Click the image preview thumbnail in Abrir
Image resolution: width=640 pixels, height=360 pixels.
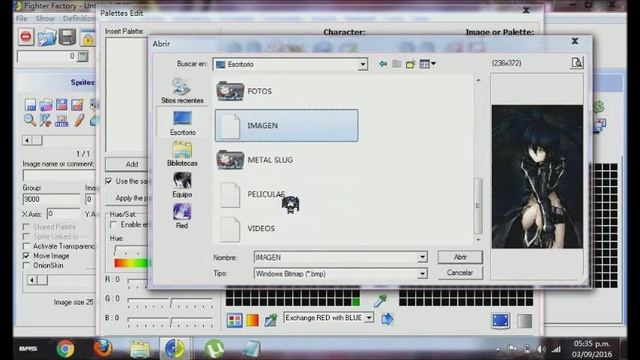[x=537, y=177]
